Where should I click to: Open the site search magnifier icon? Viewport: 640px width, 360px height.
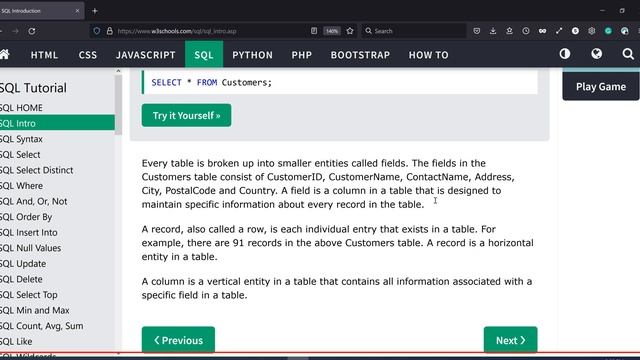point(628,54)
